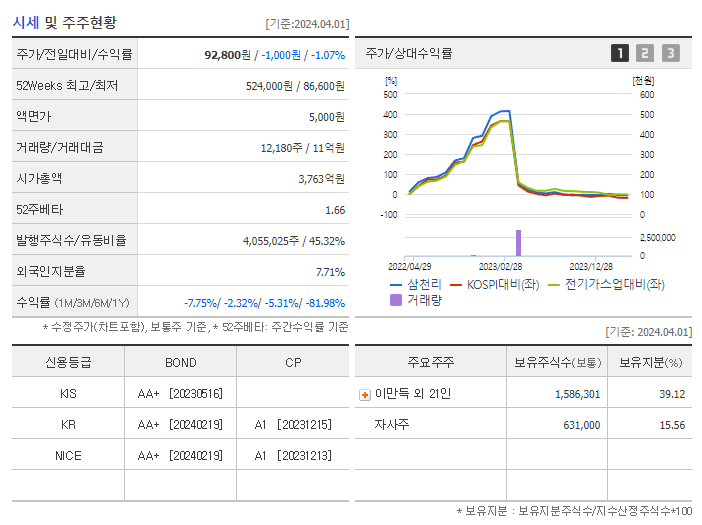Click the -7.75% 1M return value
702x525 pixels.
click(x=200, y=303)
